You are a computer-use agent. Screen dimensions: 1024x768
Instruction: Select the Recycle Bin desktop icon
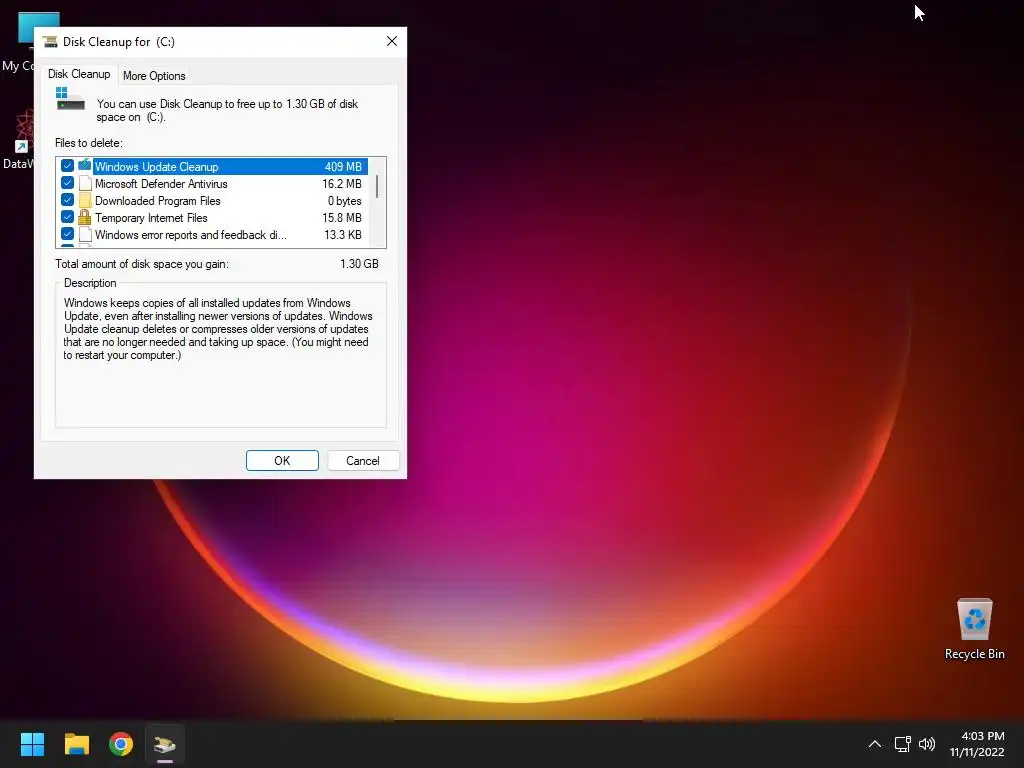[x=974, y=629]
